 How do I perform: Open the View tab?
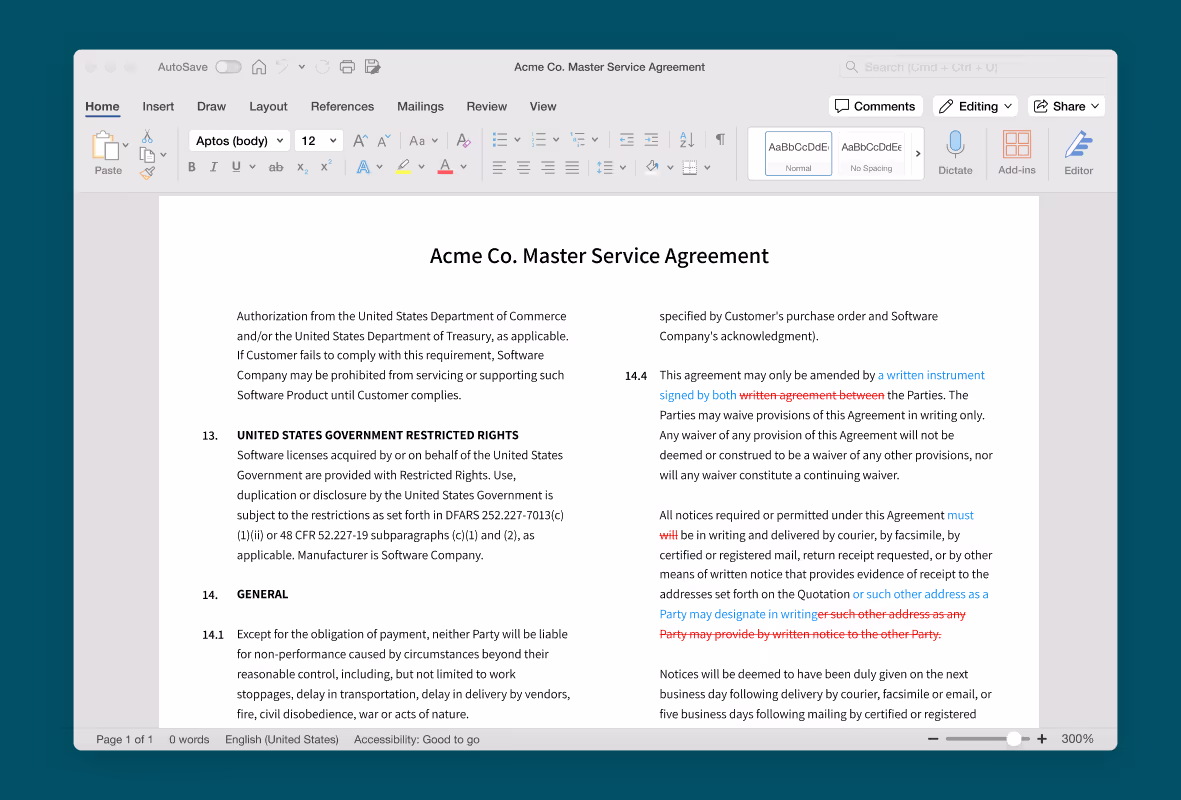coord(542,107)
